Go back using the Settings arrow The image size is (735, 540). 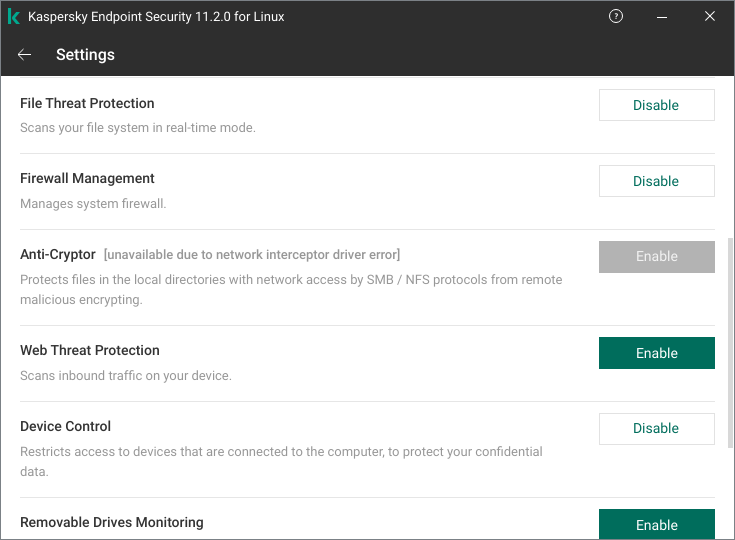pyautogui.click(x=24, y=55)
